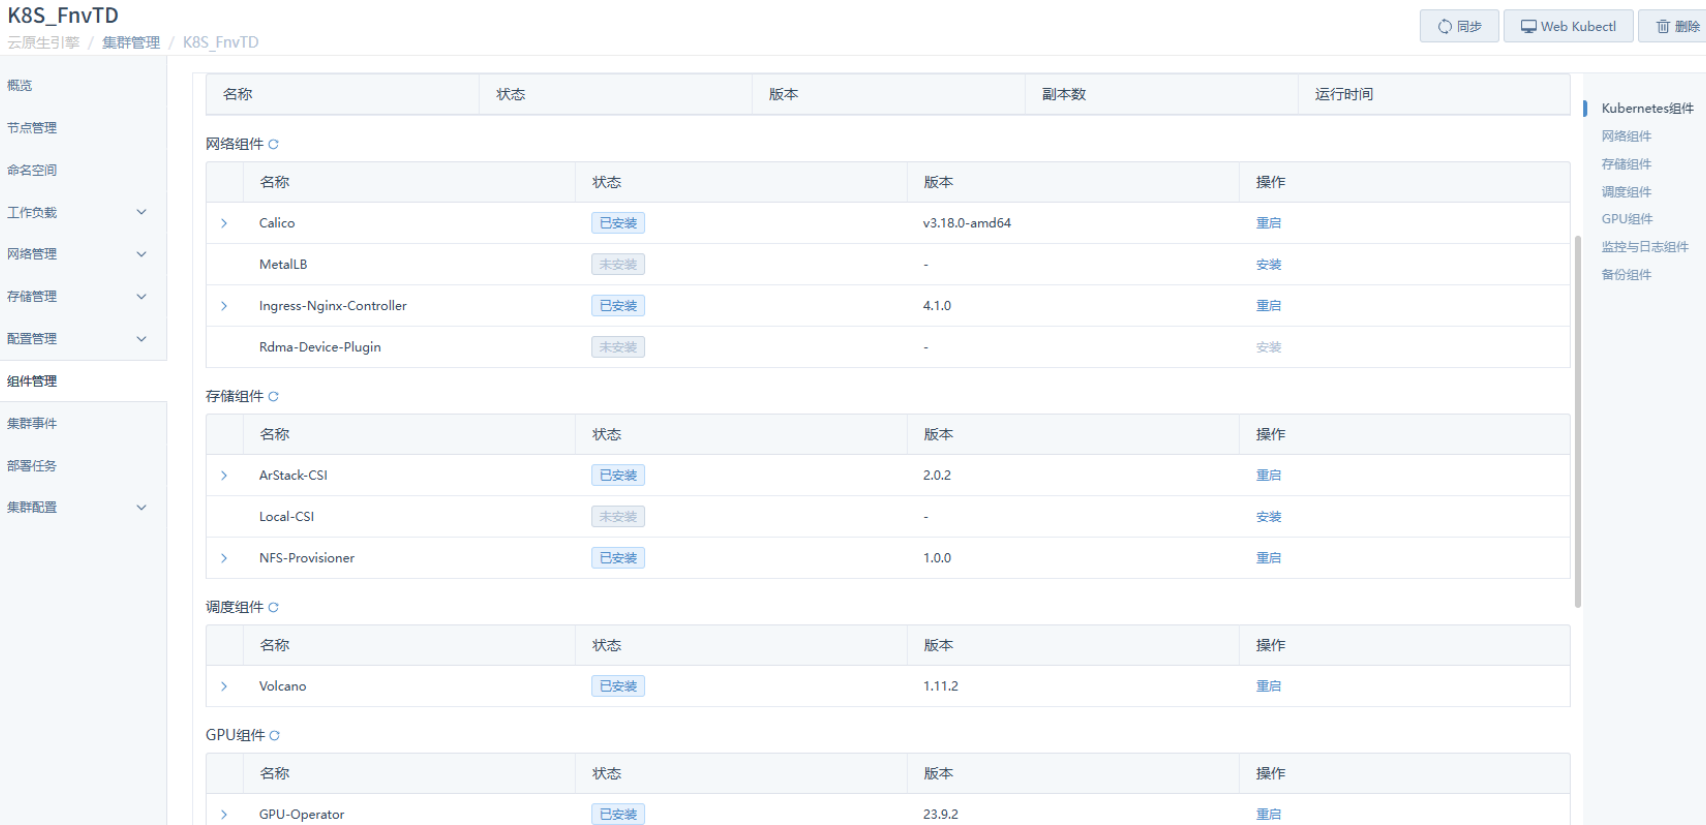Screen dimensions: 1706x825
Task: Open Web Kubectl terminal
Action: 1568,26
